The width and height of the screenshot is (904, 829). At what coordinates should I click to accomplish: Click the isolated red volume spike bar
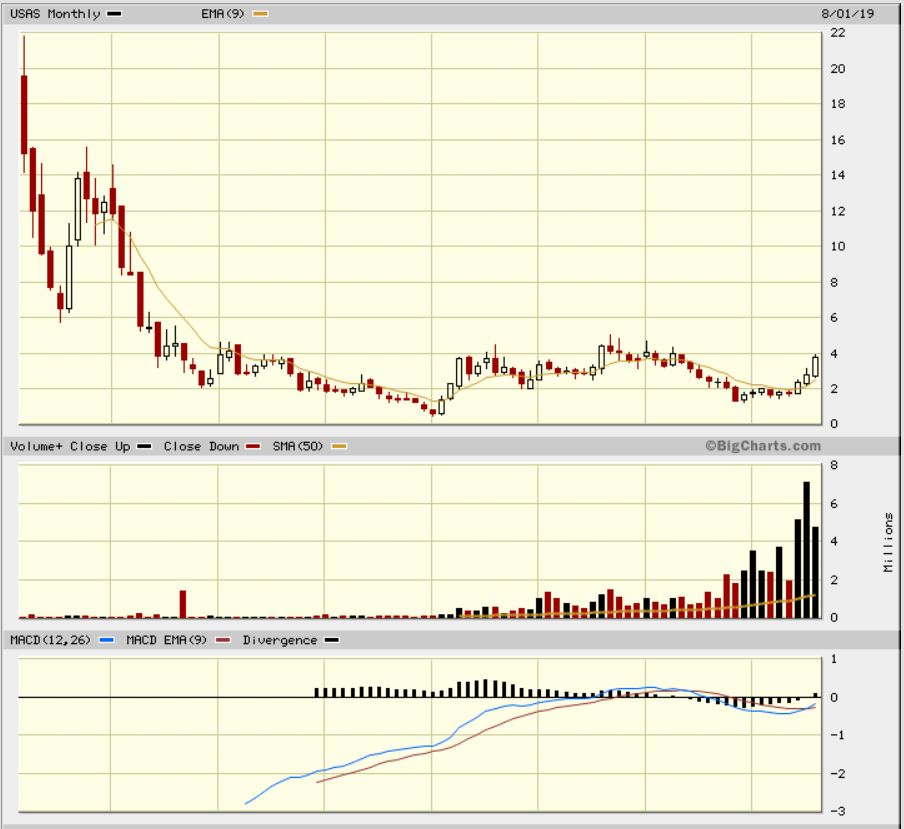[x=183, y=603]
